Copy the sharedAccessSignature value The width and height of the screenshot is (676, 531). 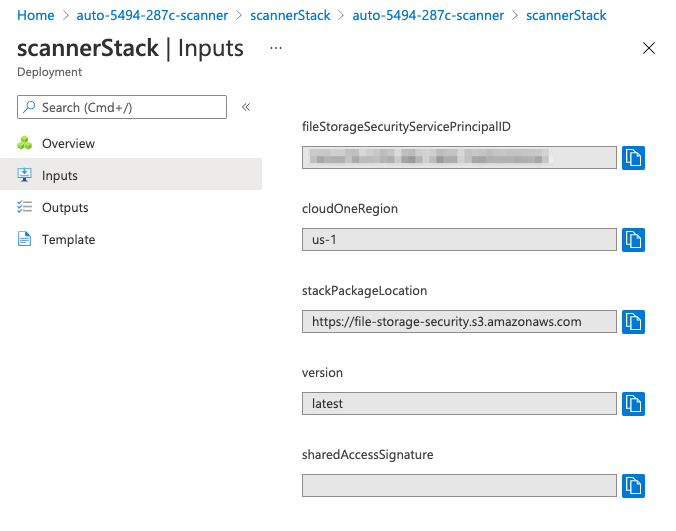pos(633,486)
